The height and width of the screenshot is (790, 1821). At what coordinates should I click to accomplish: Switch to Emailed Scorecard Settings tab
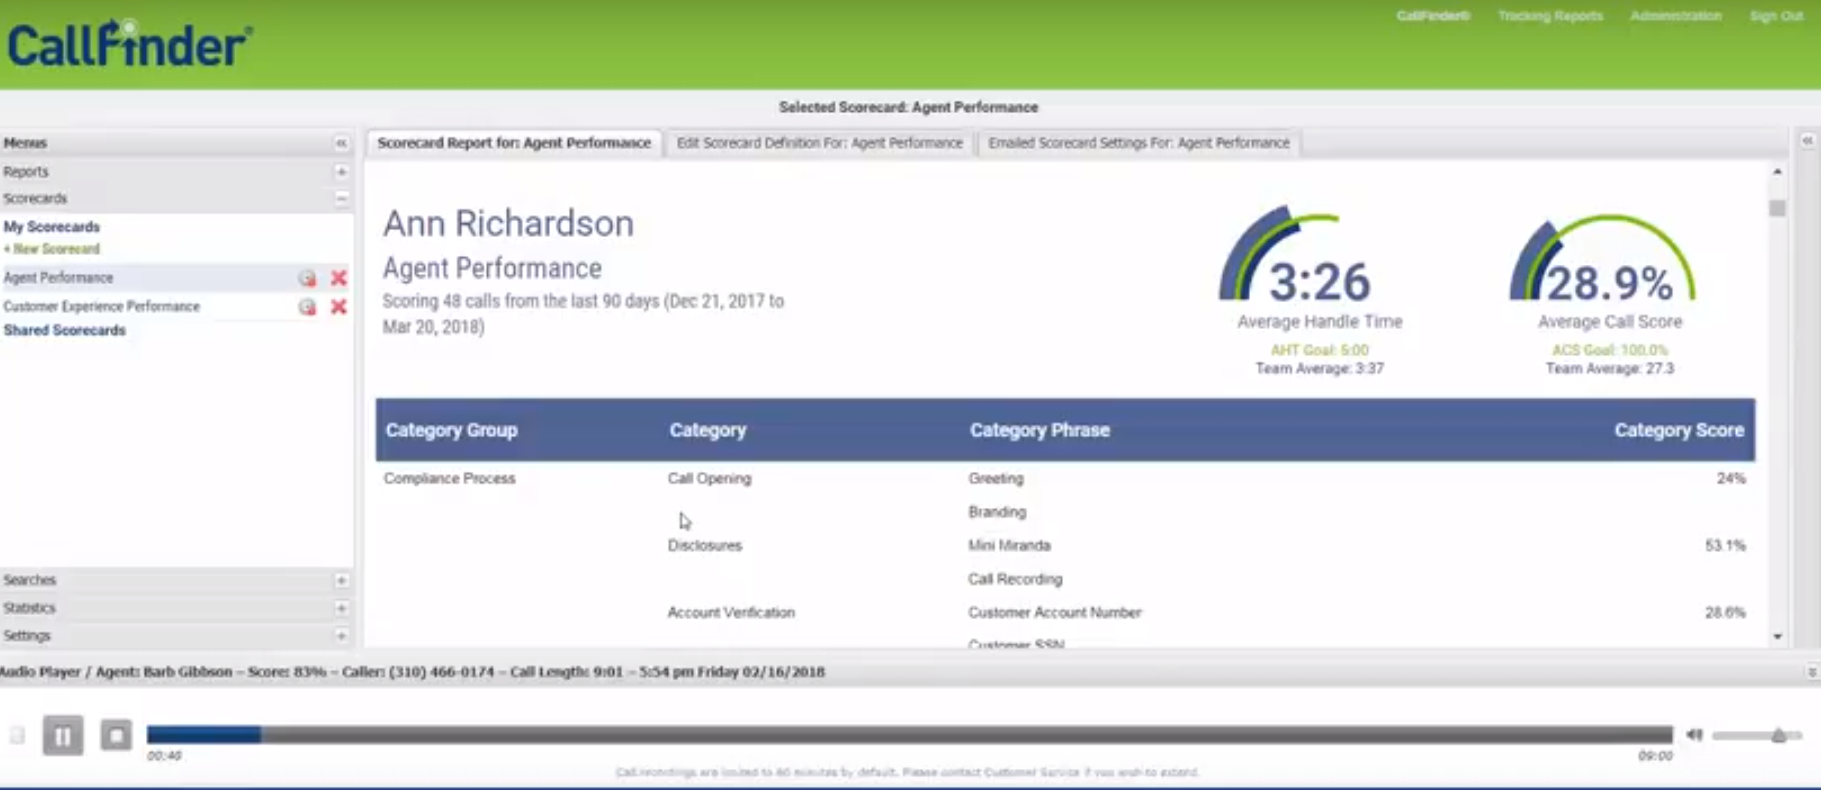pyautogui.click(x=1139, y=143)
